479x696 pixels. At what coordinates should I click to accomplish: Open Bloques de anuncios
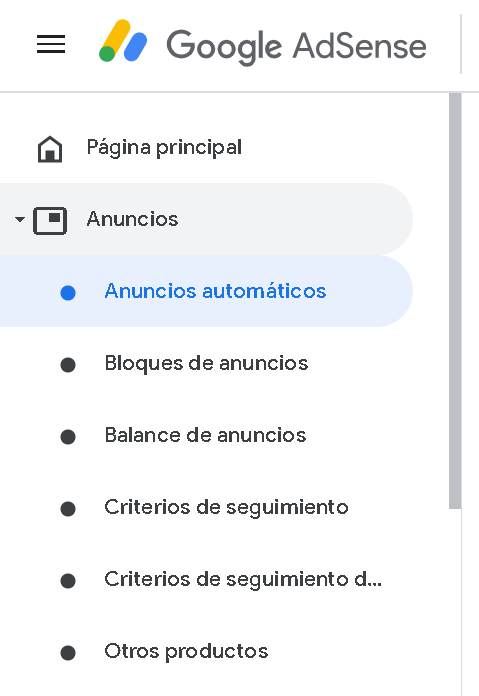pyautogui.click(x=206, y=363)
